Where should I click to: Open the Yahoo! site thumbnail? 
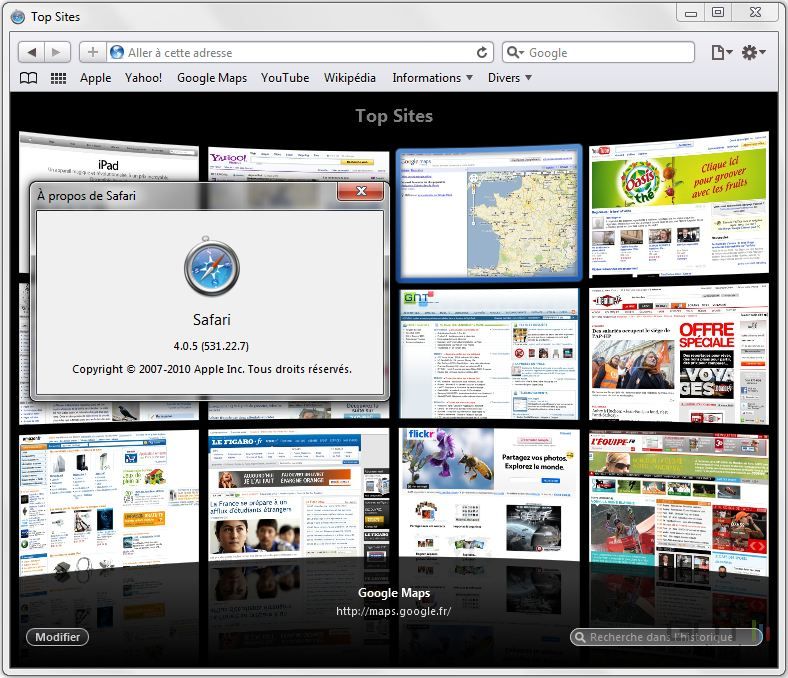pyautogui.click(x=299, y=164)
